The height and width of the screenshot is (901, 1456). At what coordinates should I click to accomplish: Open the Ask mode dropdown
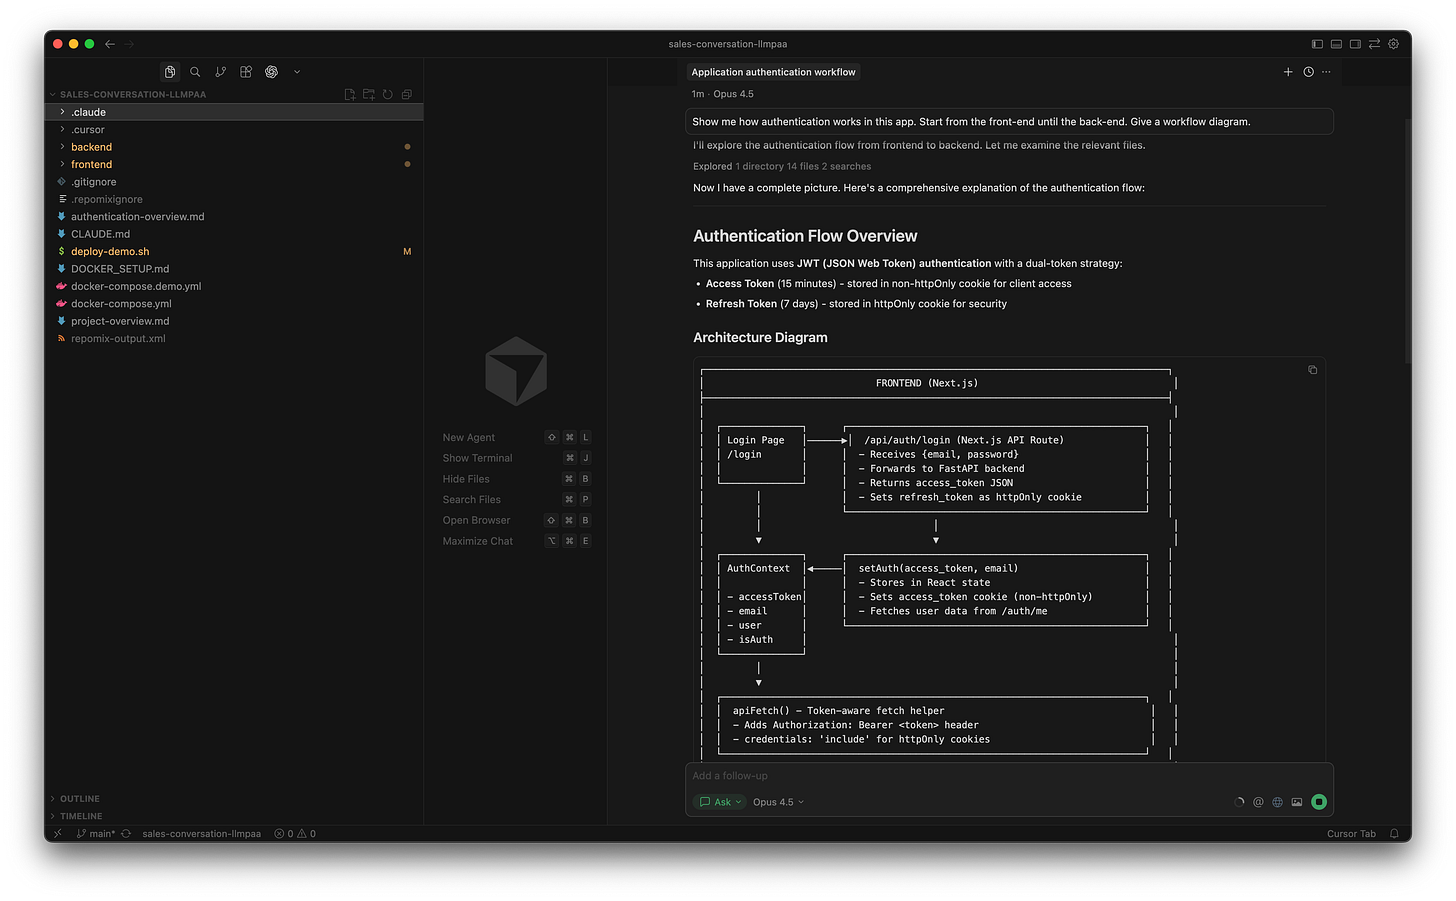[719, 801]
